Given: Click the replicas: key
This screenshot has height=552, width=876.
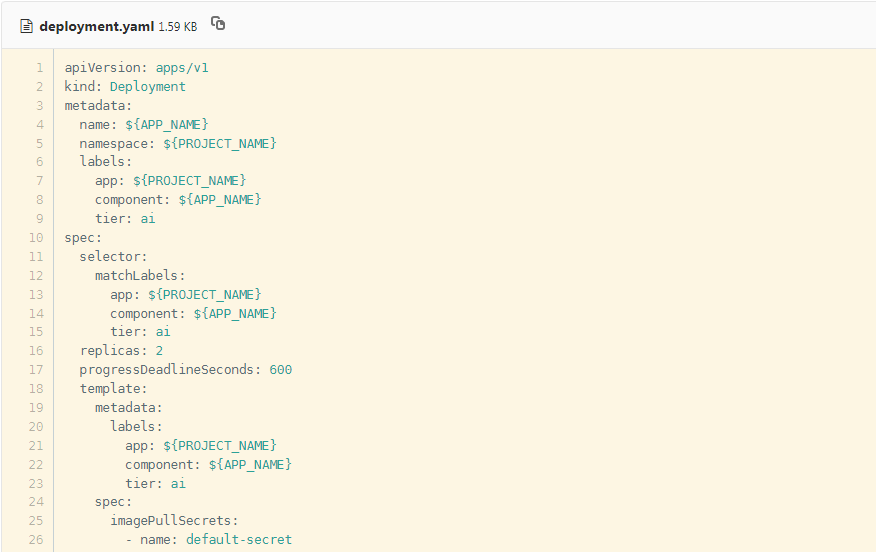Looking at the screenshot, I should [113, 350].
